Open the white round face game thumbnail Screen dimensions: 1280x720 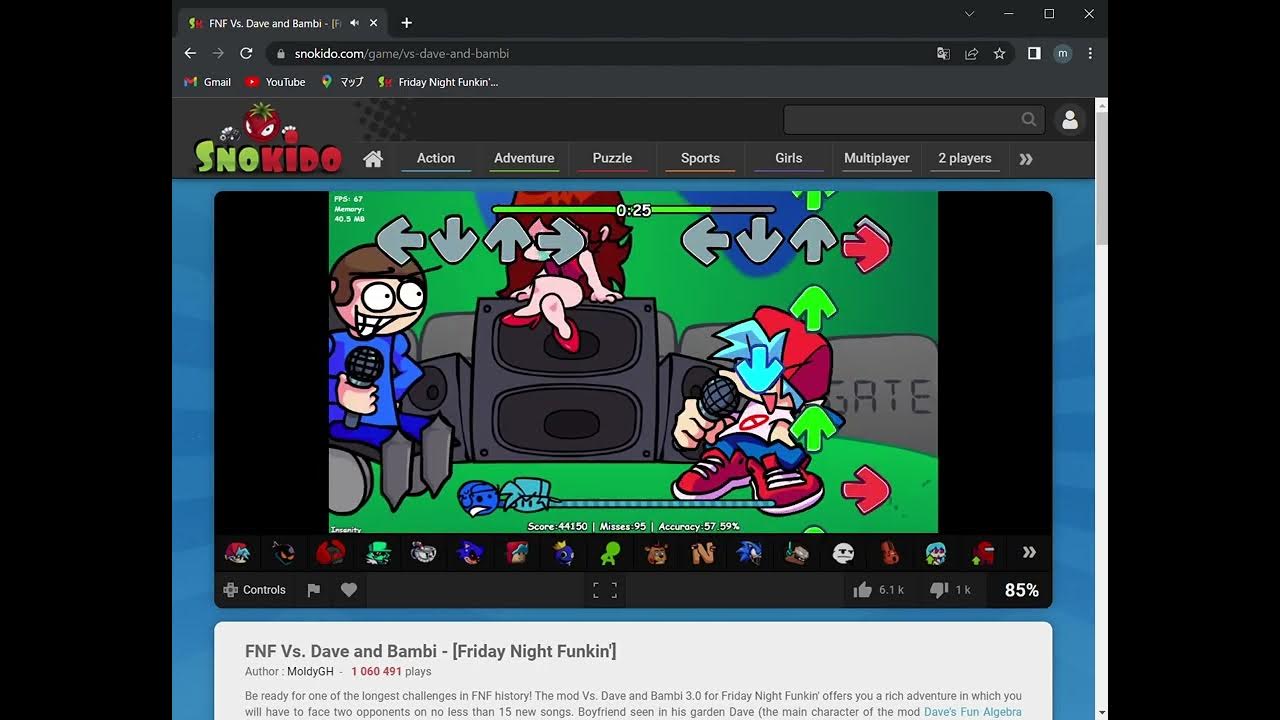[x=843, y=552]
